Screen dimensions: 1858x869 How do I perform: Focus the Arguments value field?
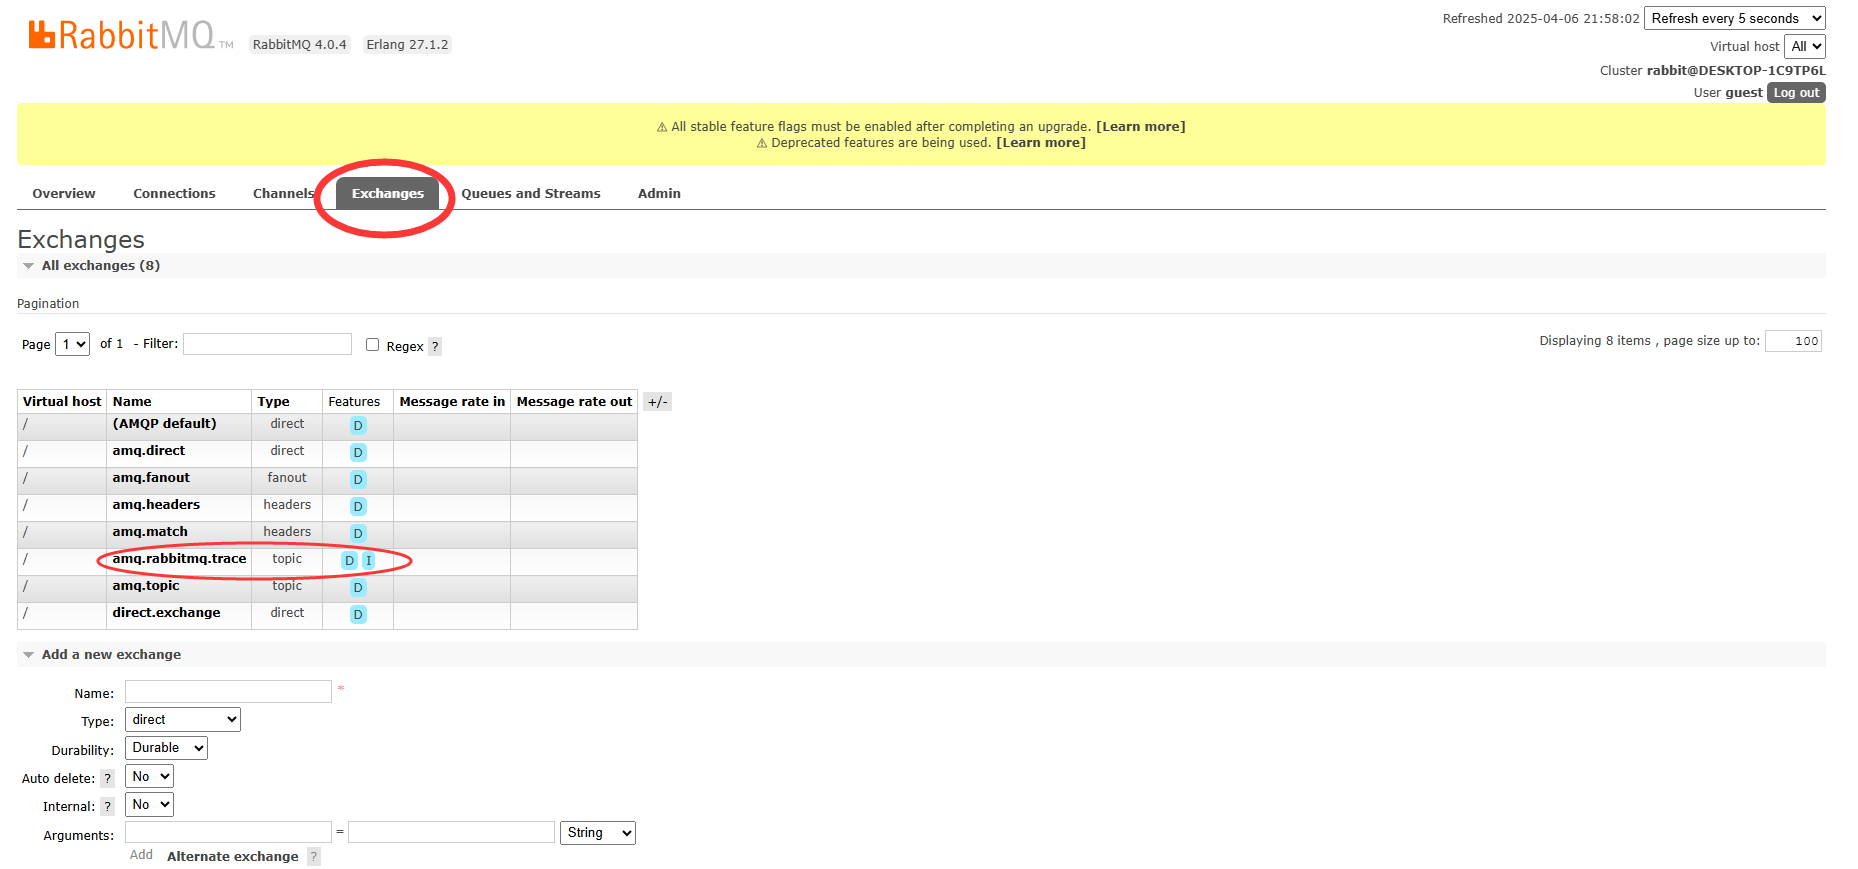point(451,832)
